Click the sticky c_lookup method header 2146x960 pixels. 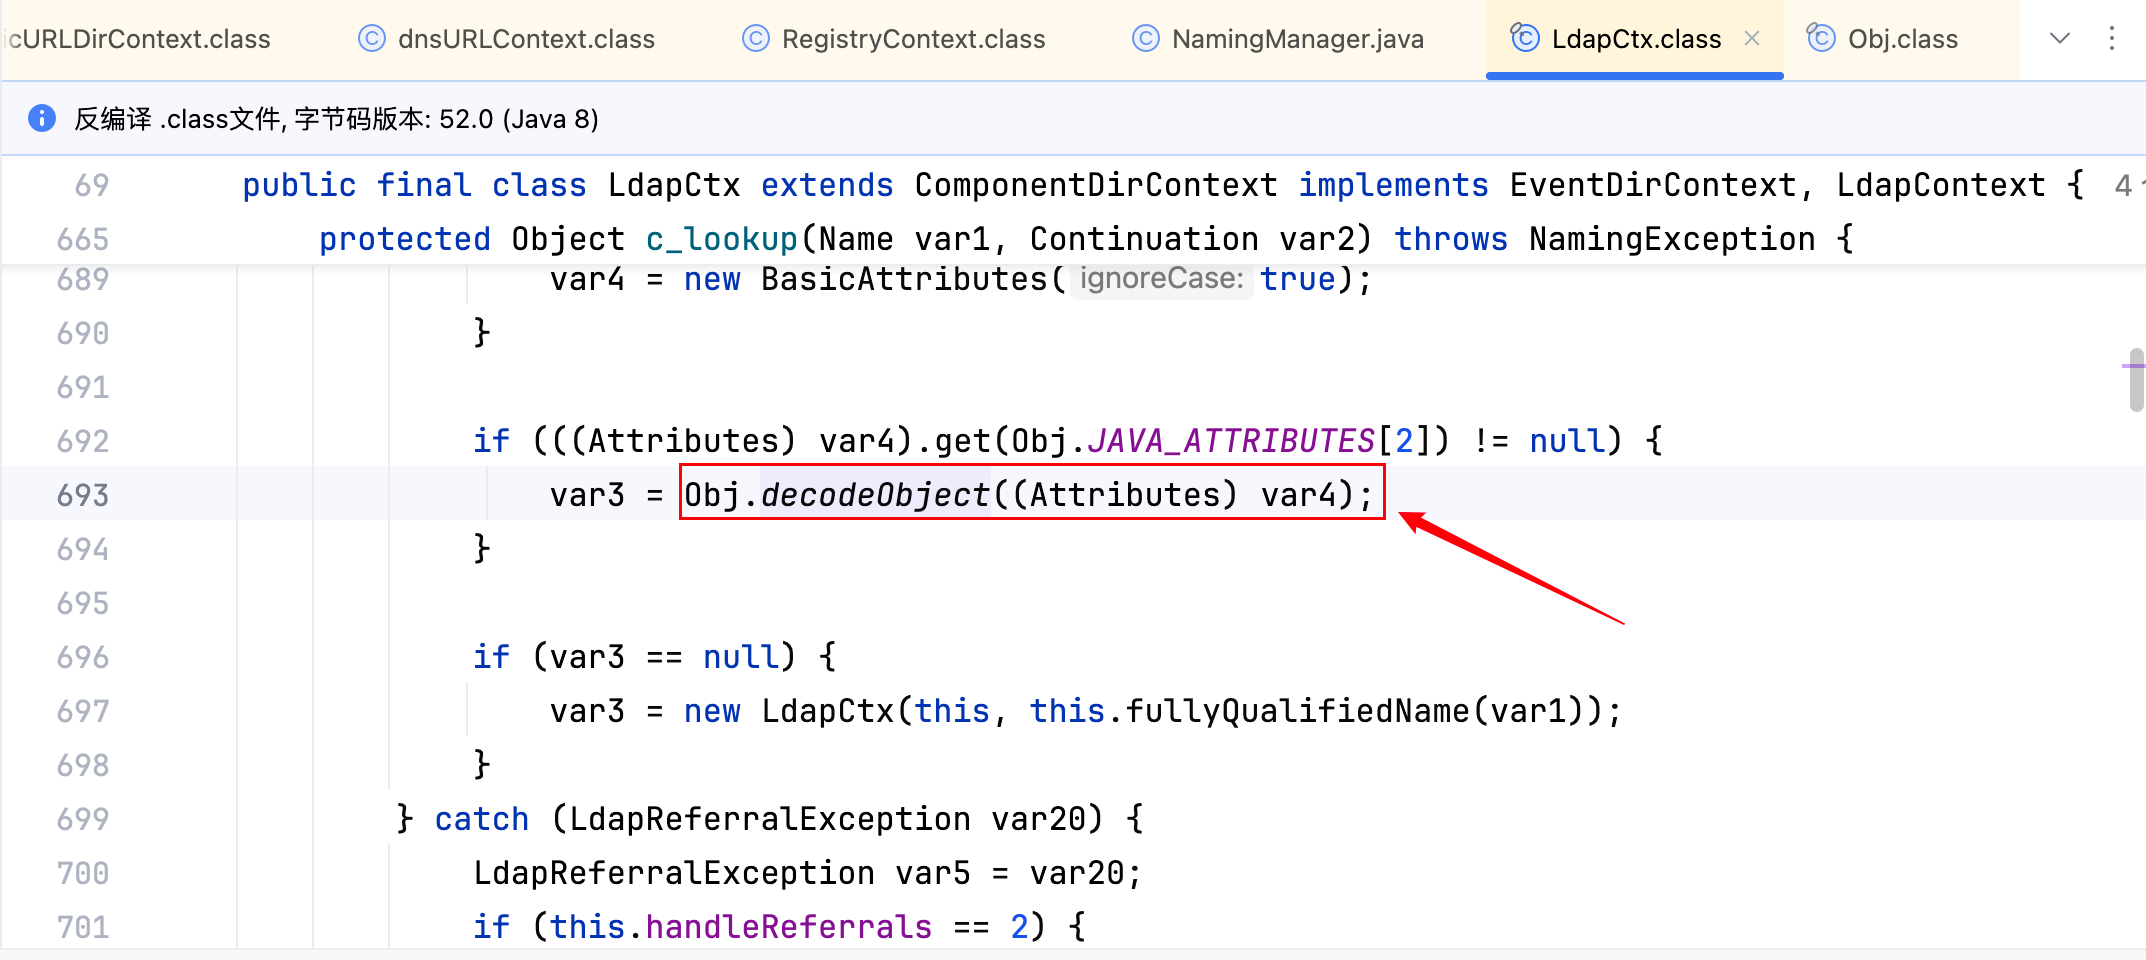tap(721, 239)
